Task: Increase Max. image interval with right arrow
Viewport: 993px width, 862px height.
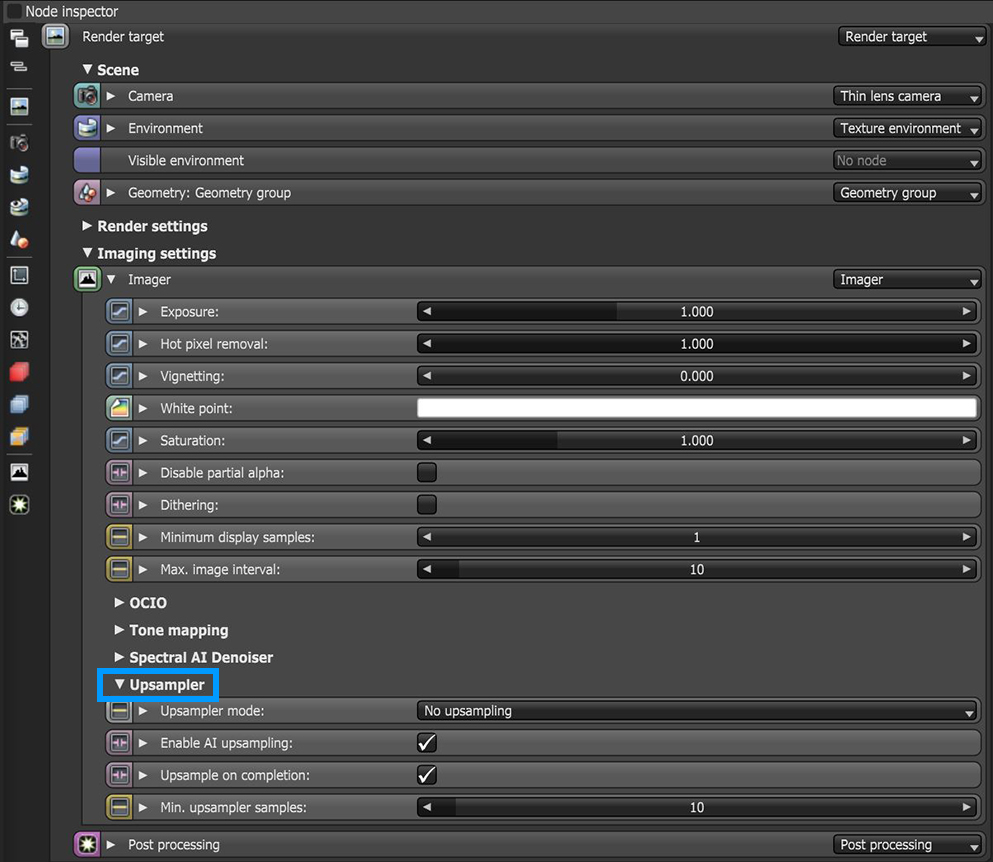Action: (966, 569)
